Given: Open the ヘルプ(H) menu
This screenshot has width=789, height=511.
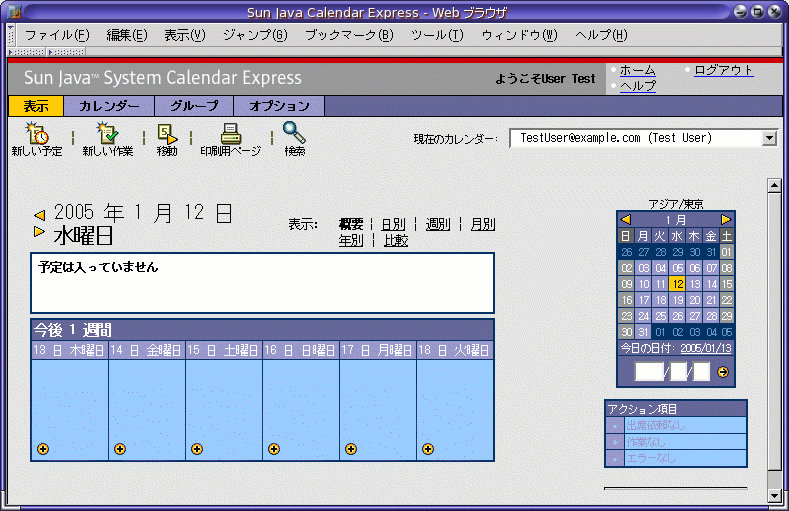Looking at the screenshot, I should (601, 35).
